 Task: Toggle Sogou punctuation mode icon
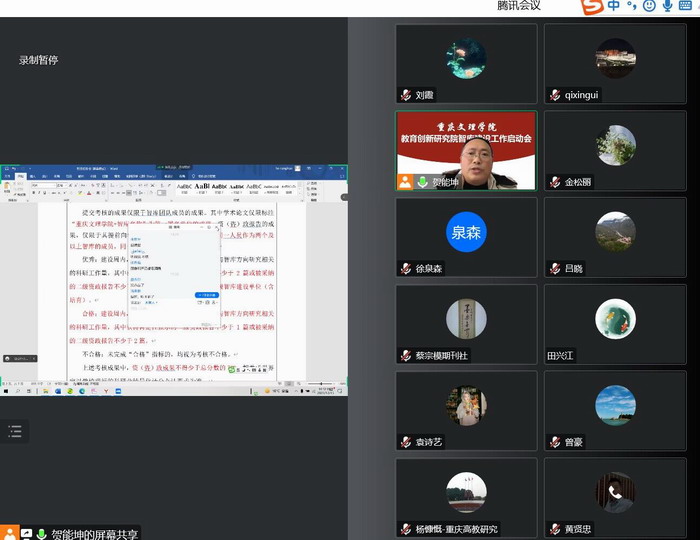632,5
